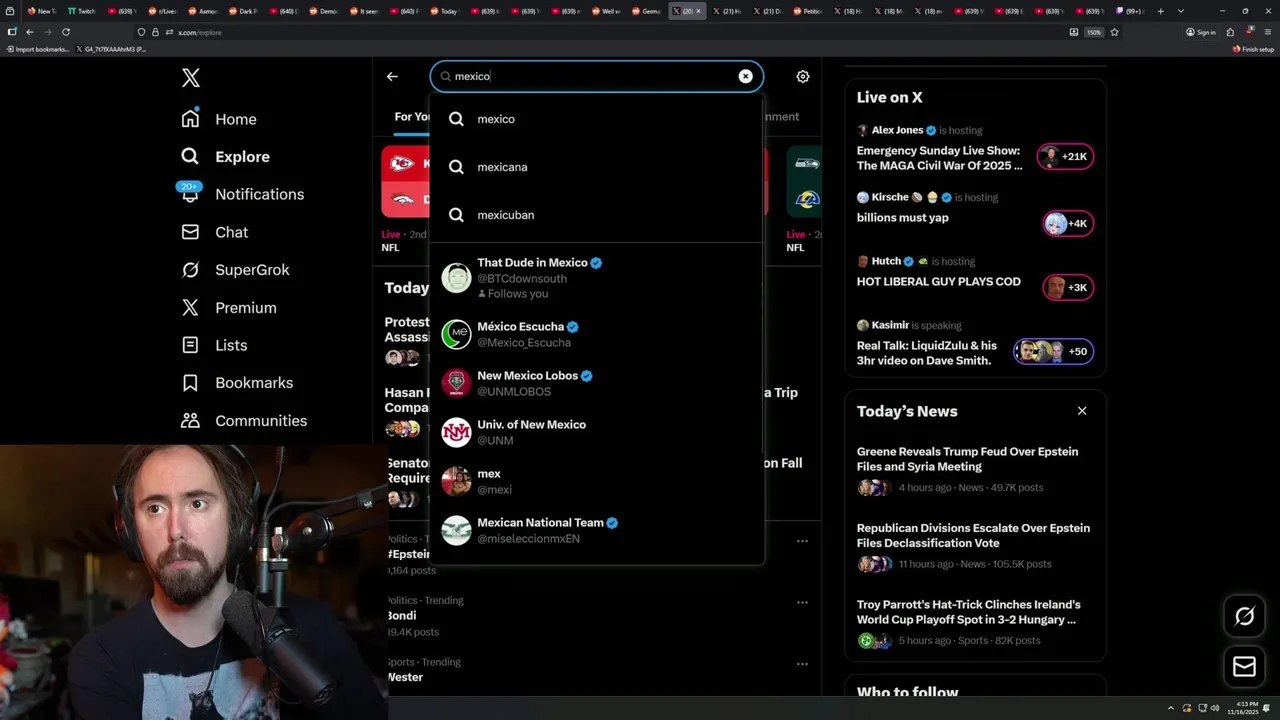Click the That Dude in Mexico avatar
The width and height of the screenshot is (1280, 720).
(456, 278)
